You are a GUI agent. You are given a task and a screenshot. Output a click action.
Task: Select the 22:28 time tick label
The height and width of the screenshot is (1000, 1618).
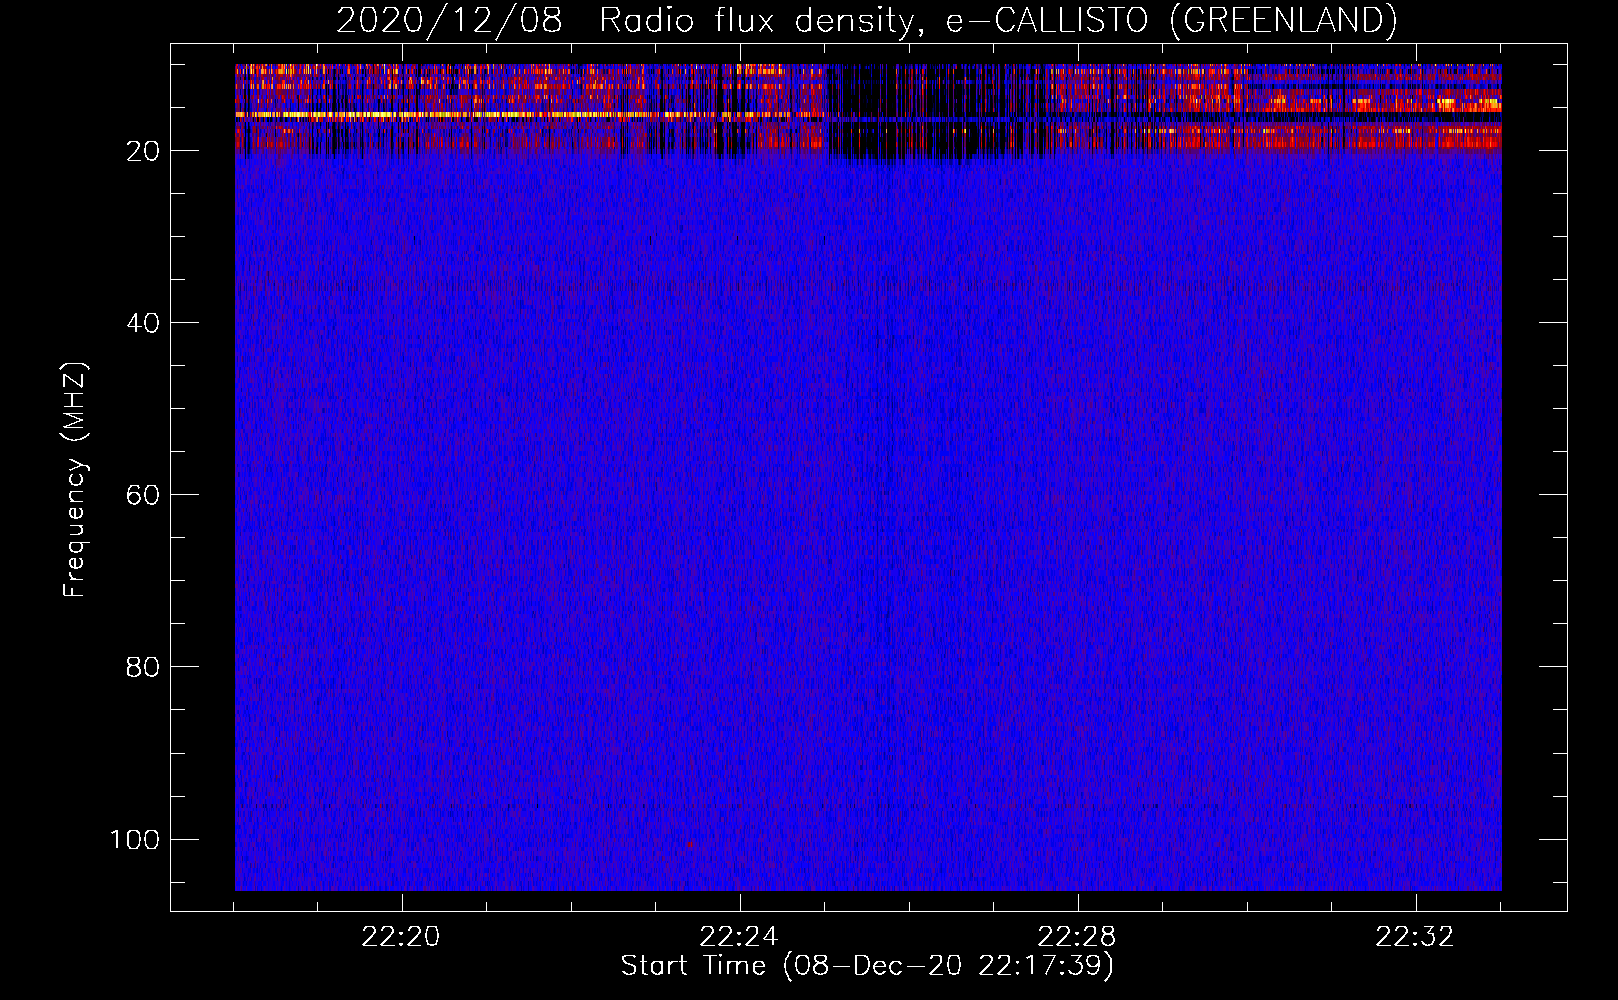coord(1077,937)
